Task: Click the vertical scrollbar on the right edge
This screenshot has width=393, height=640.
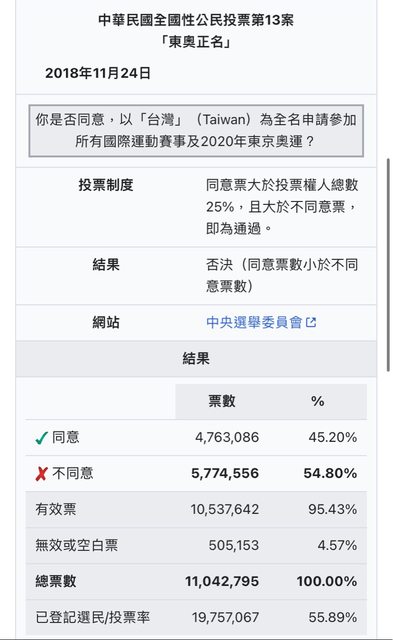Action: (388, 264)
